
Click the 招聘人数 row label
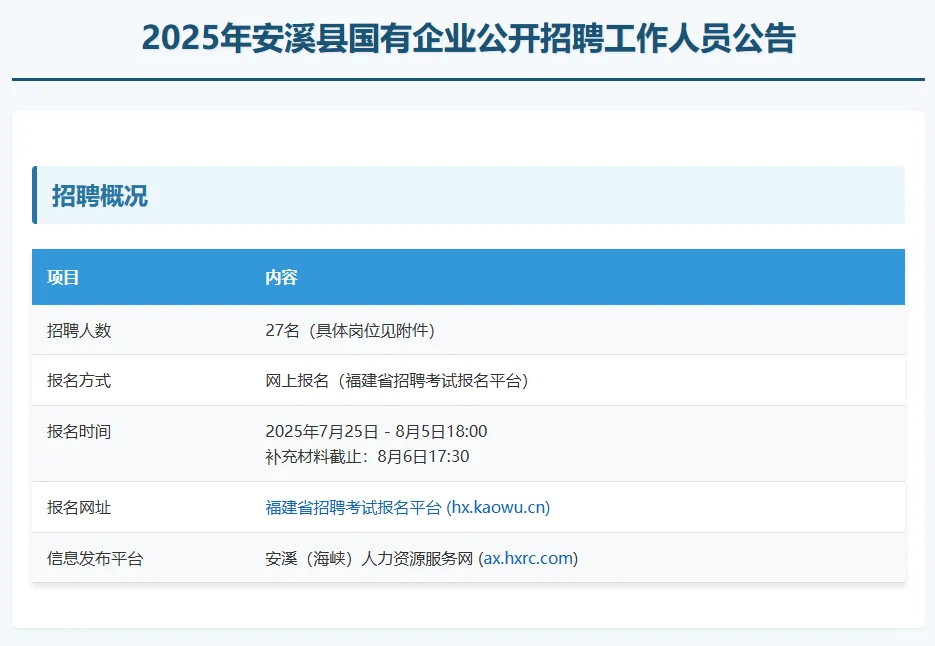point(79,330)
